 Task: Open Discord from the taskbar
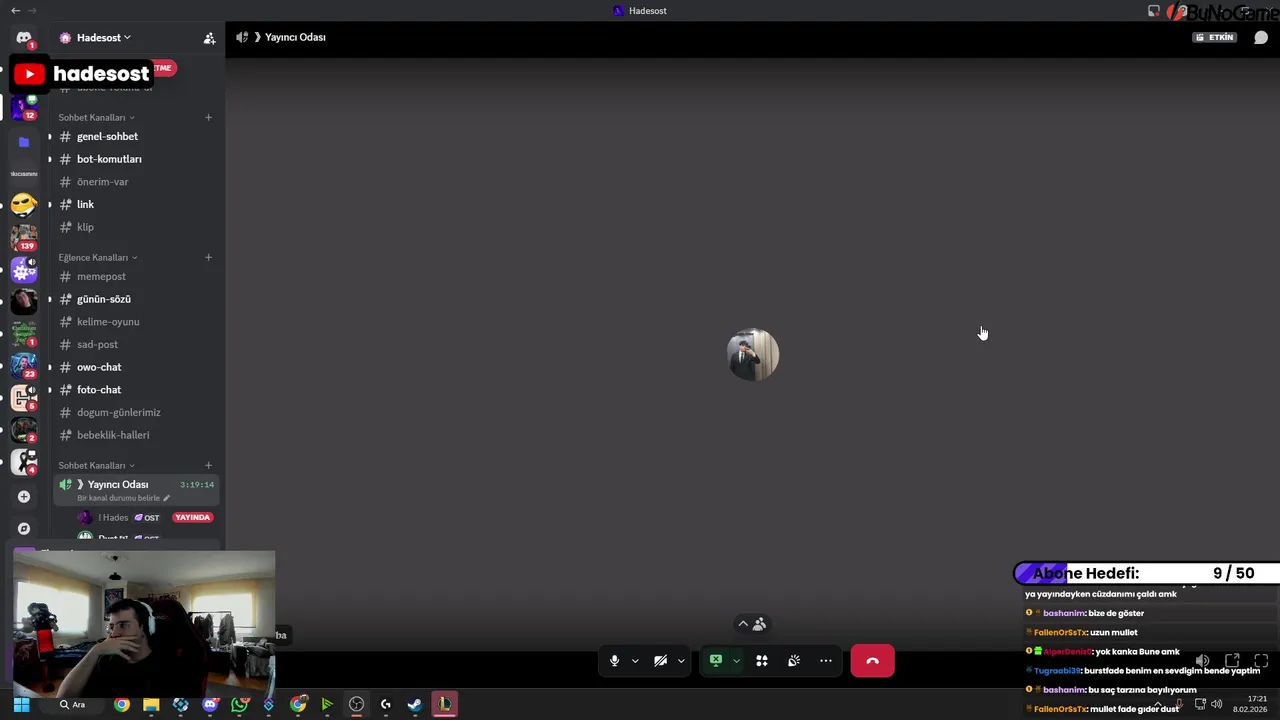(210, 705)
